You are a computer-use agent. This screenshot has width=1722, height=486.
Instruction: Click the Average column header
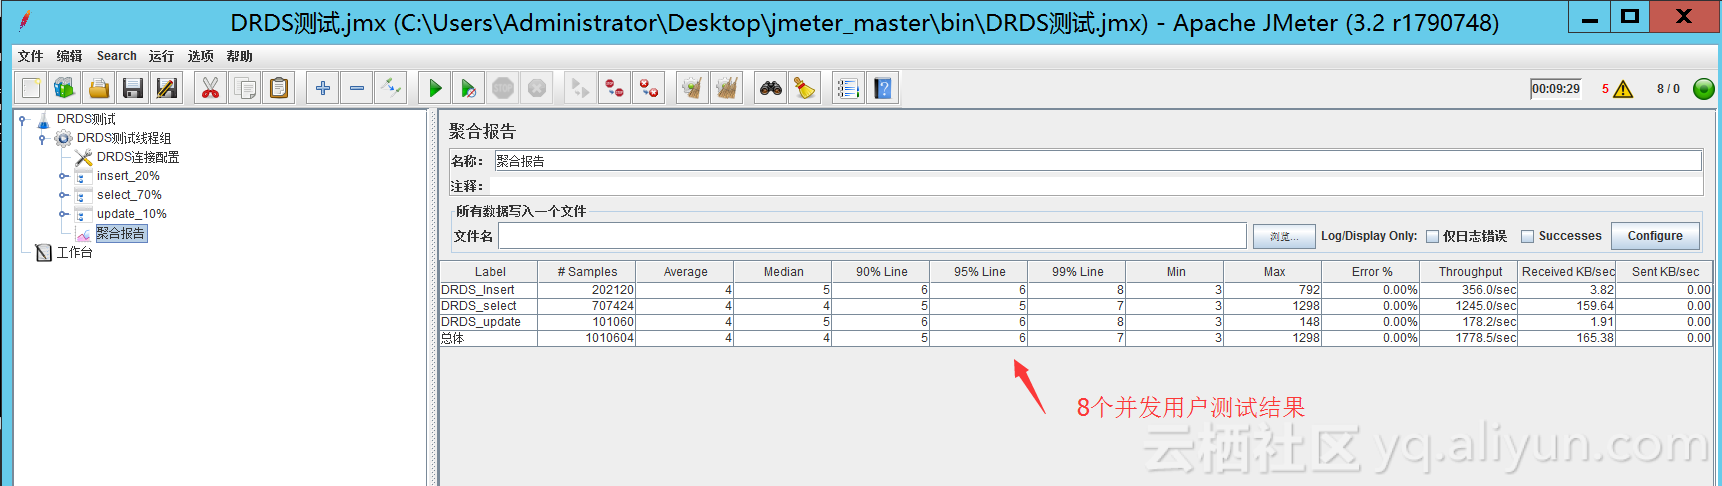[685, 272]
